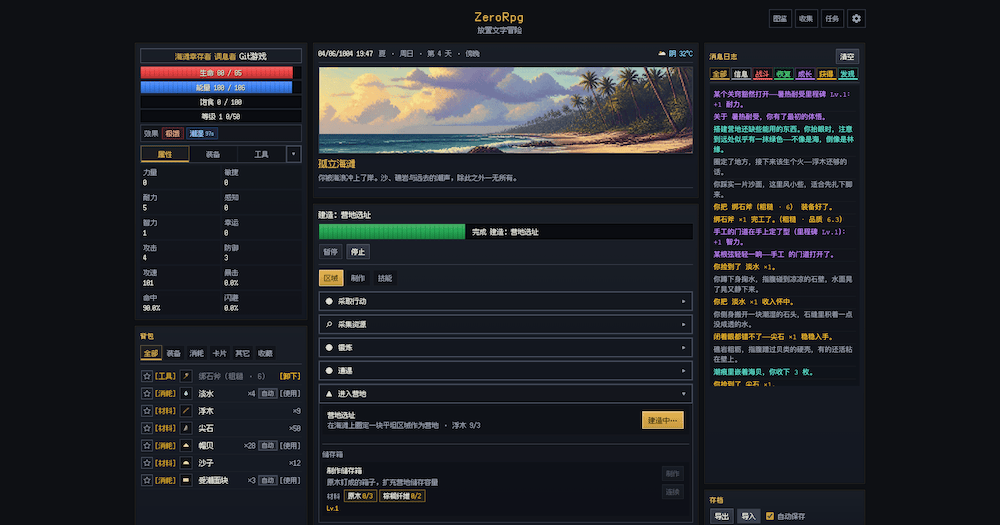Expand the 采集资源 section
The image size is (1000, 525).
pyautogui.click(x=506, y=324)
